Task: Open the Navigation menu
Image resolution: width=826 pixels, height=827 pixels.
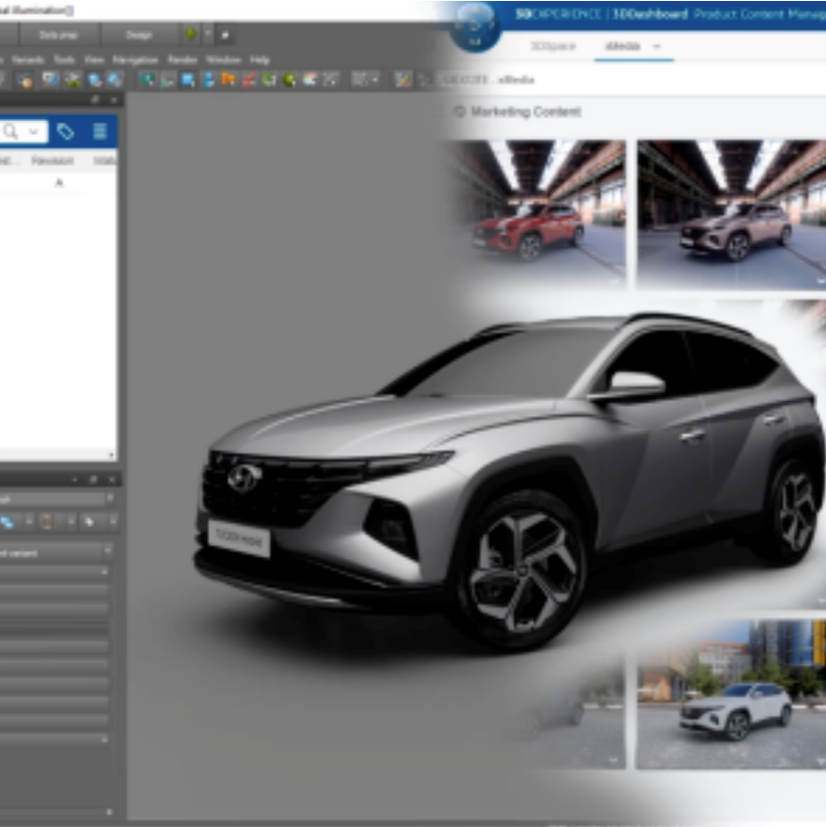Action: [x=135, y=60]
